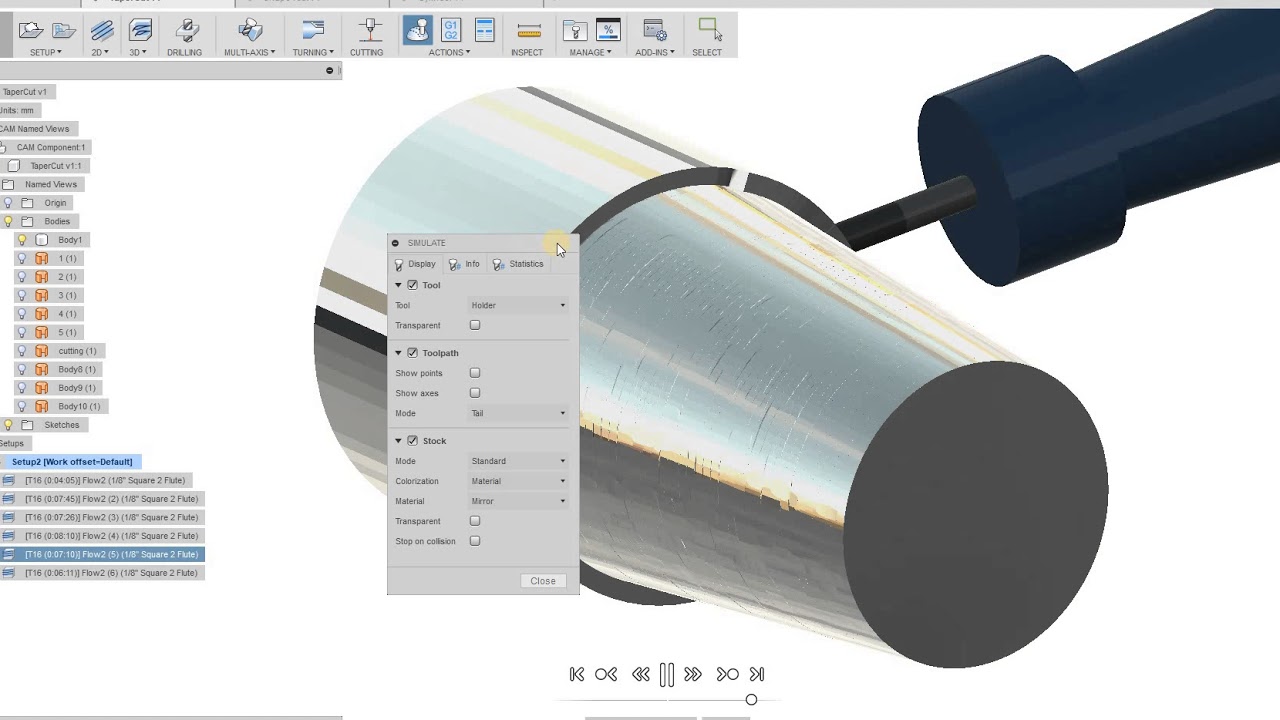1280x720 pixels.
Task: Select the Turning operation icon
Action: [x=313, y=30]
